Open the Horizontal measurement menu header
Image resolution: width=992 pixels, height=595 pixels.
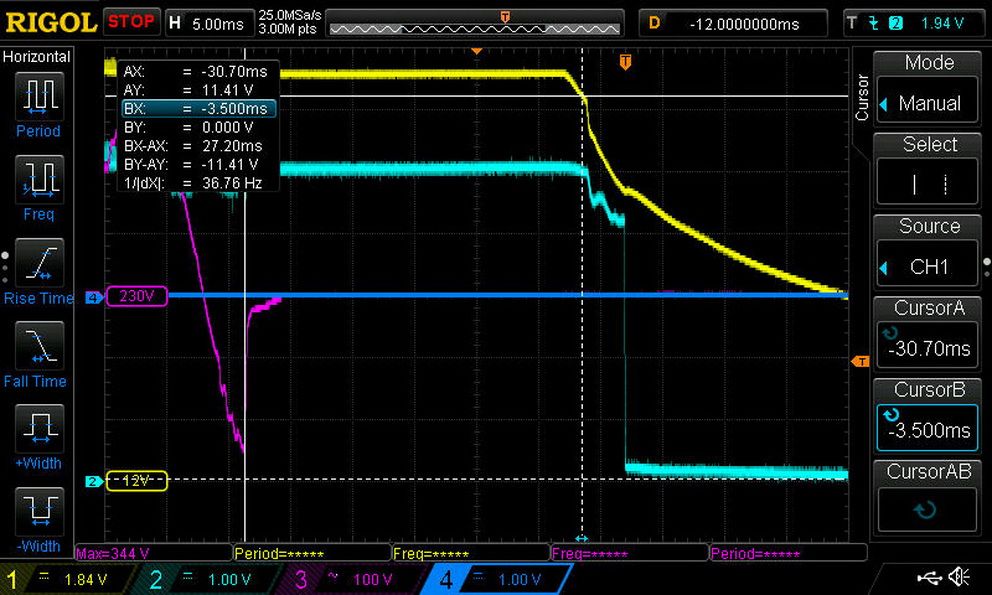point(37,57)
